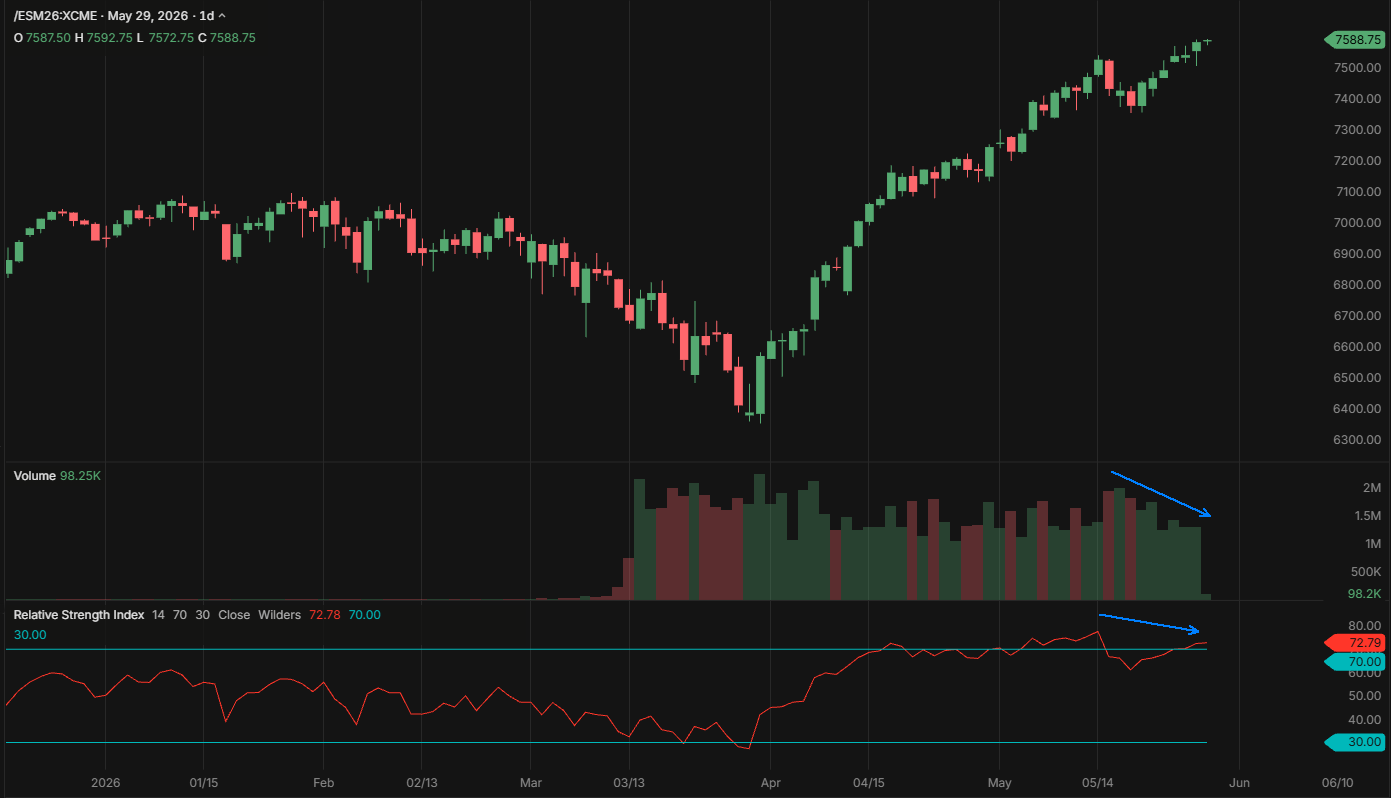Click the 6900.00 price axis label

tap(1357, 254)
